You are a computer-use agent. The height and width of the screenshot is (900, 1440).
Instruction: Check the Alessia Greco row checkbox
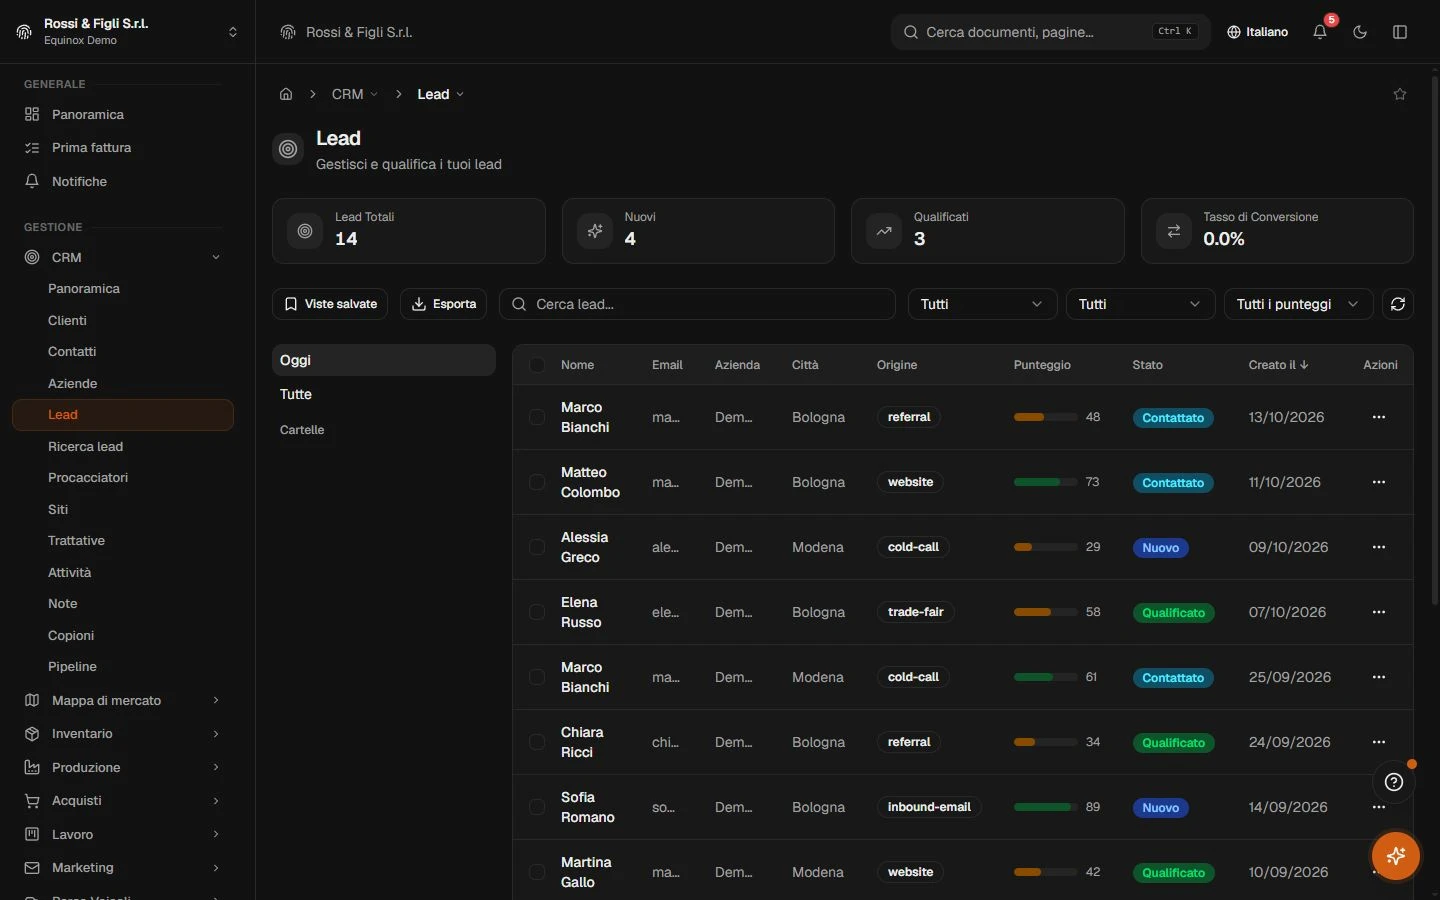click(x=537, y=547)
